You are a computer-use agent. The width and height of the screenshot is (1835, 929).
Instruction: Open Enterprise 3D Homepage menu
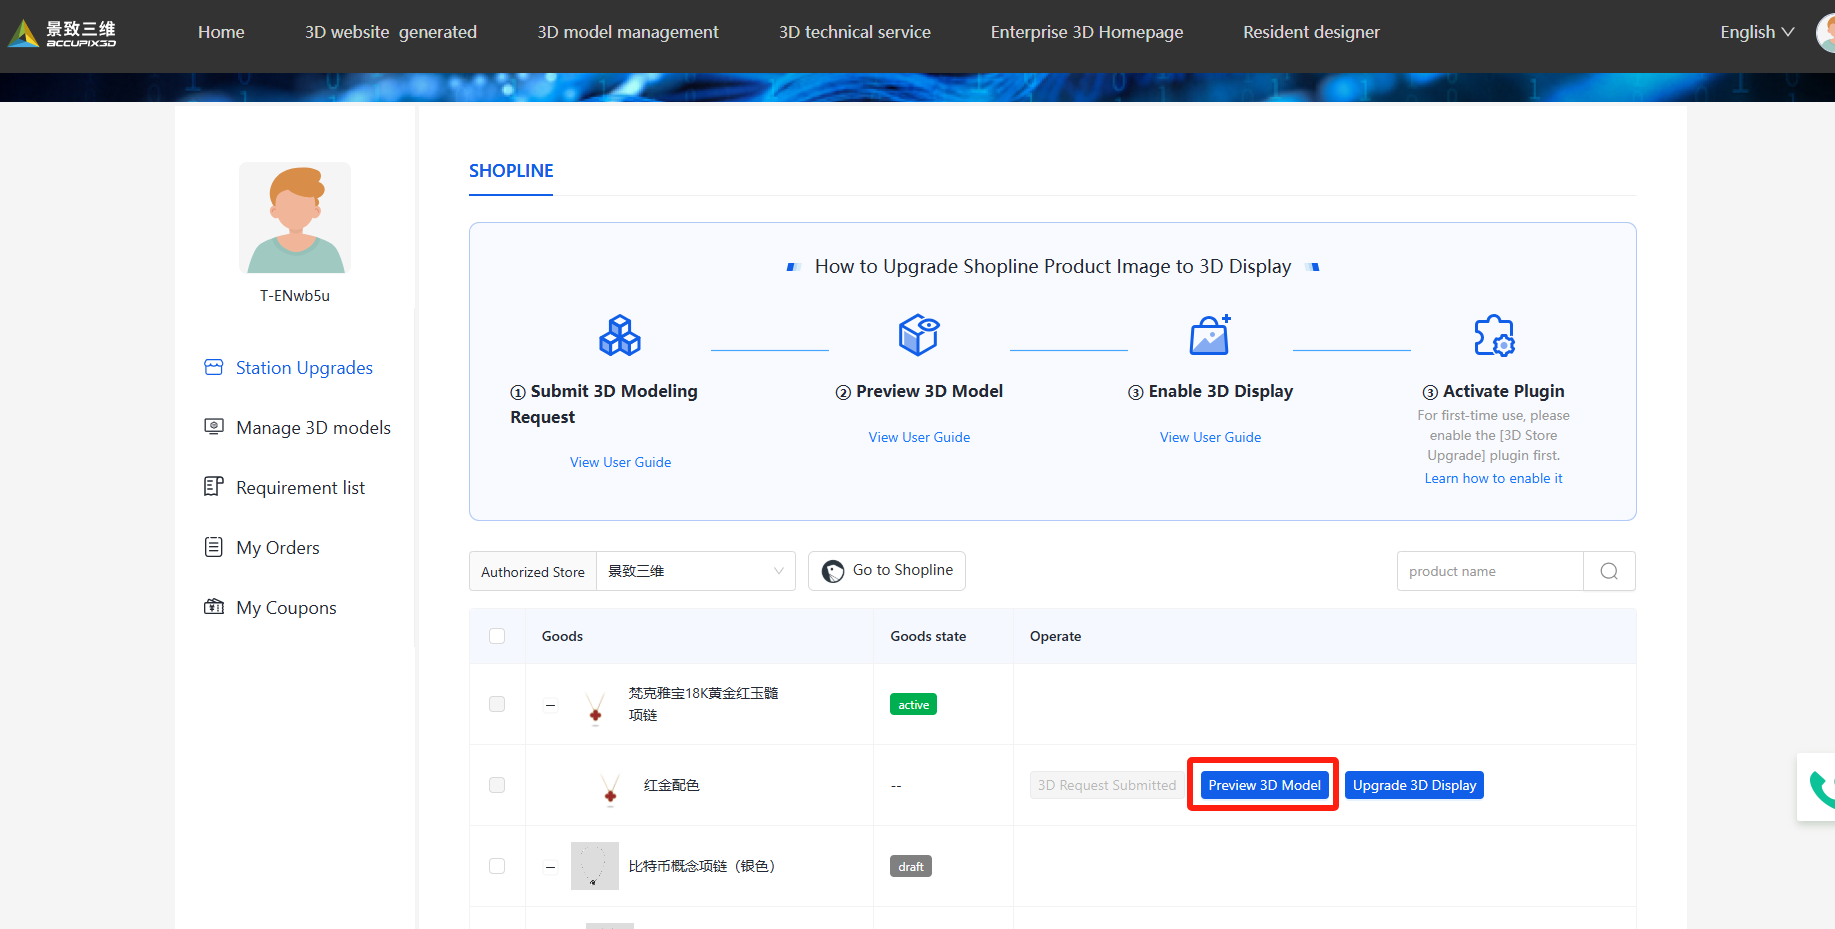pyautogui.click(x=1087, y=32)
